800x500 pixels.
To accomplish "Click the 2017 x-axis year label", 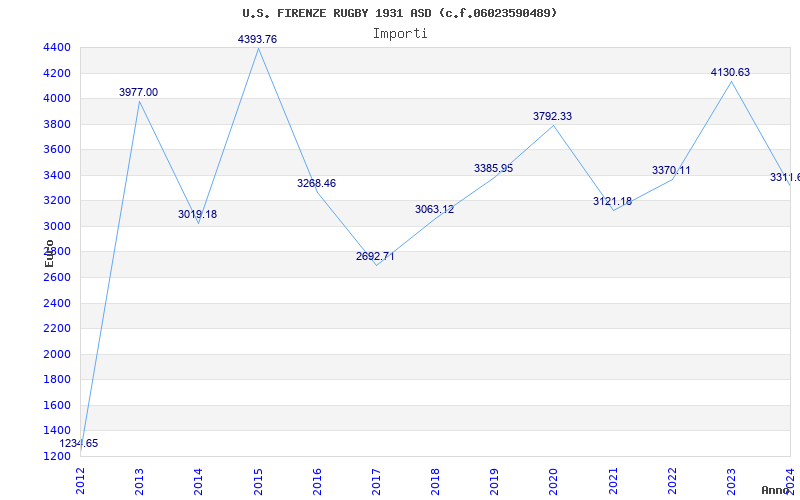I will pyautogui.click(x=376, y=481).
